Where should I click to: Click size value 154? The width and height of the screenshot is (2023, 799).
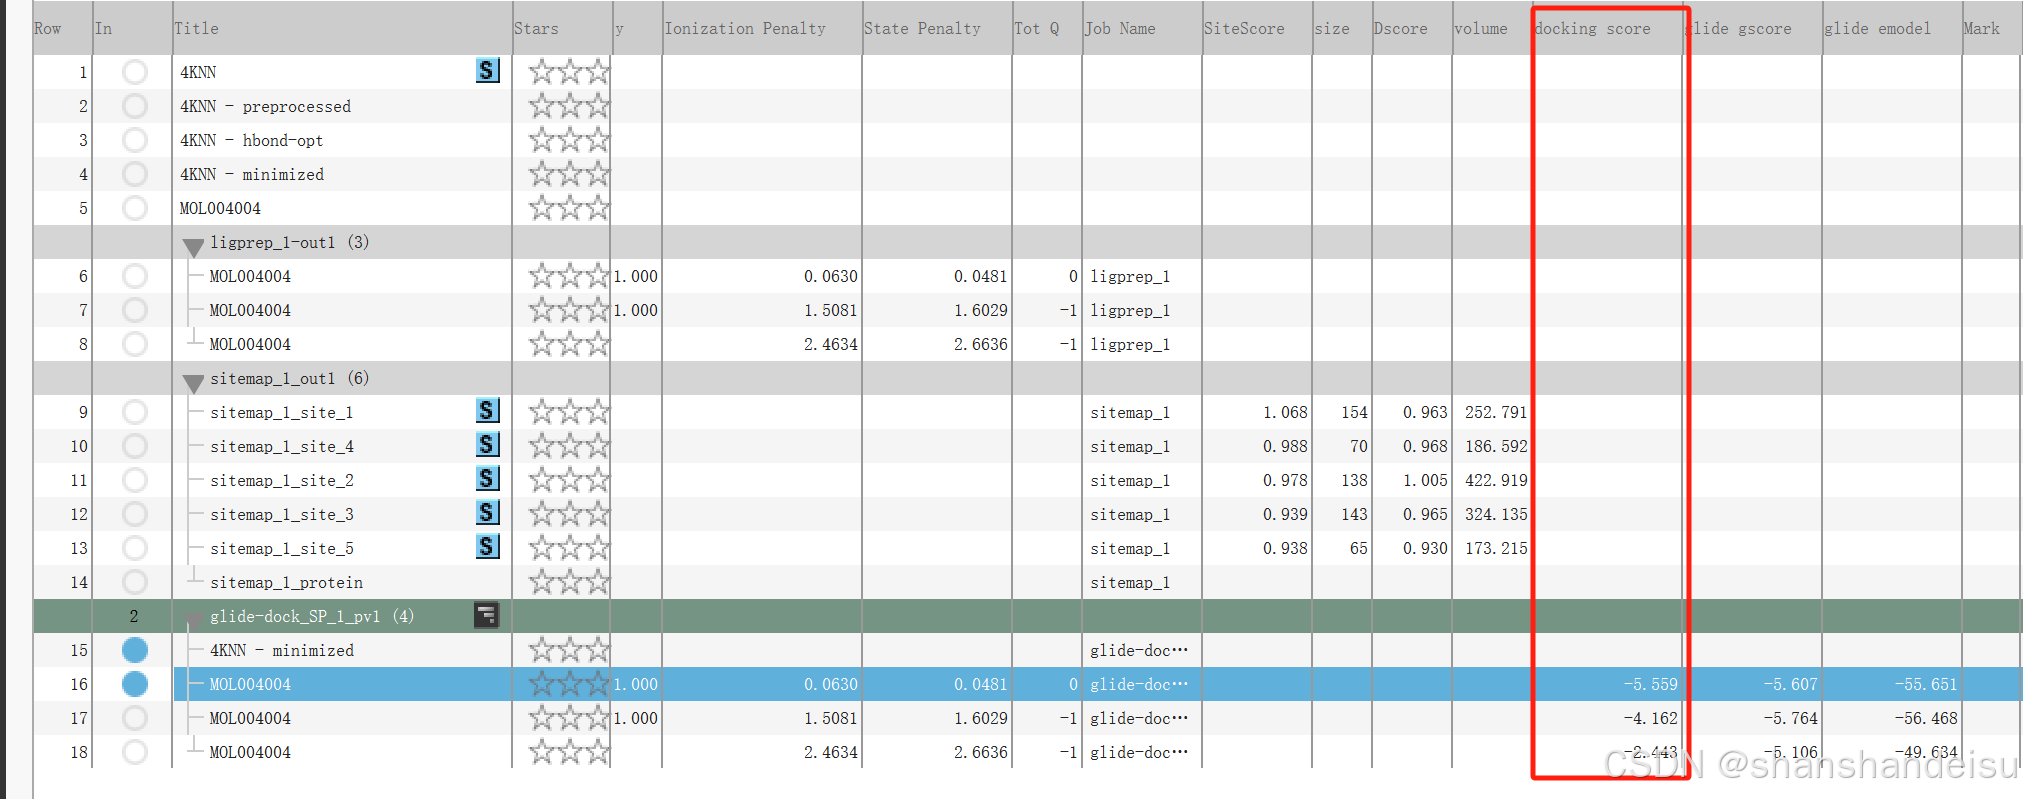click(x=1355, y=412)
